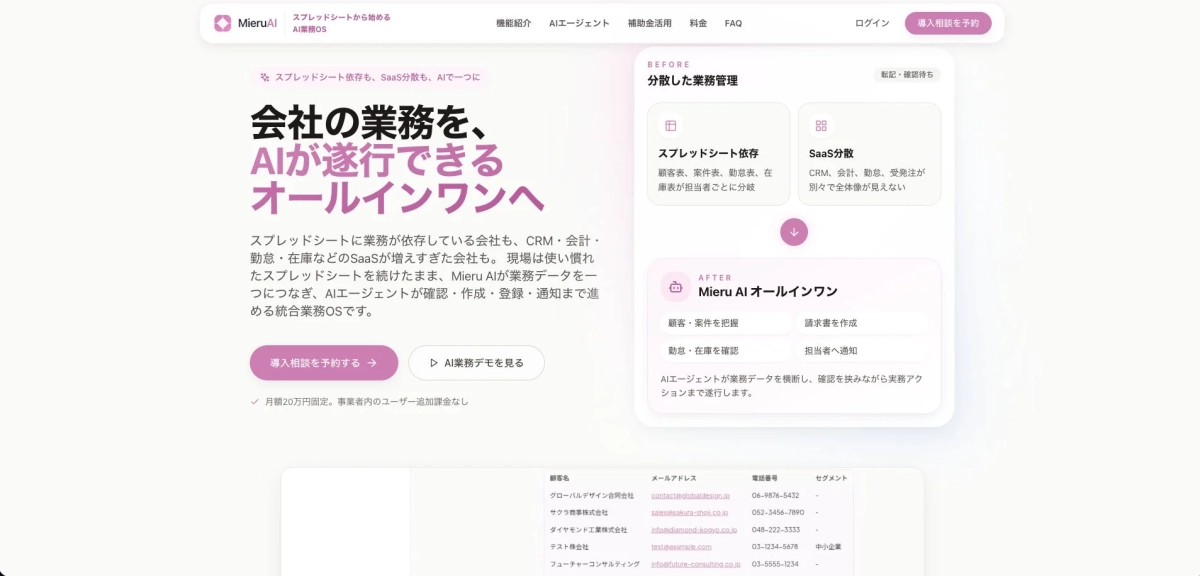Click the info@diamond-kogyo.co.jp email link
1200x576 pixels.
(x=694, y=530)
